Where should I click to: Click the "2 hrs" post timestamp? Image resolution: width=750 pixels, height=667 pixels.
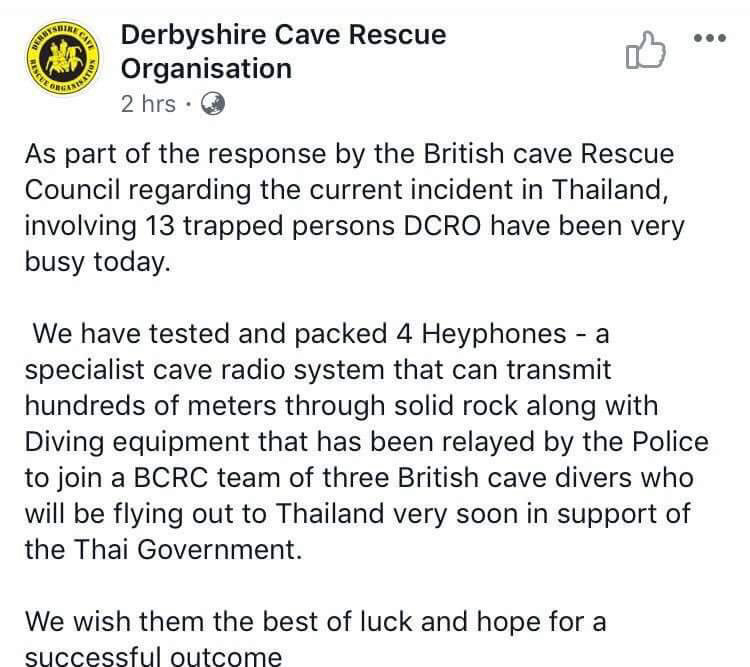(148, 104)
